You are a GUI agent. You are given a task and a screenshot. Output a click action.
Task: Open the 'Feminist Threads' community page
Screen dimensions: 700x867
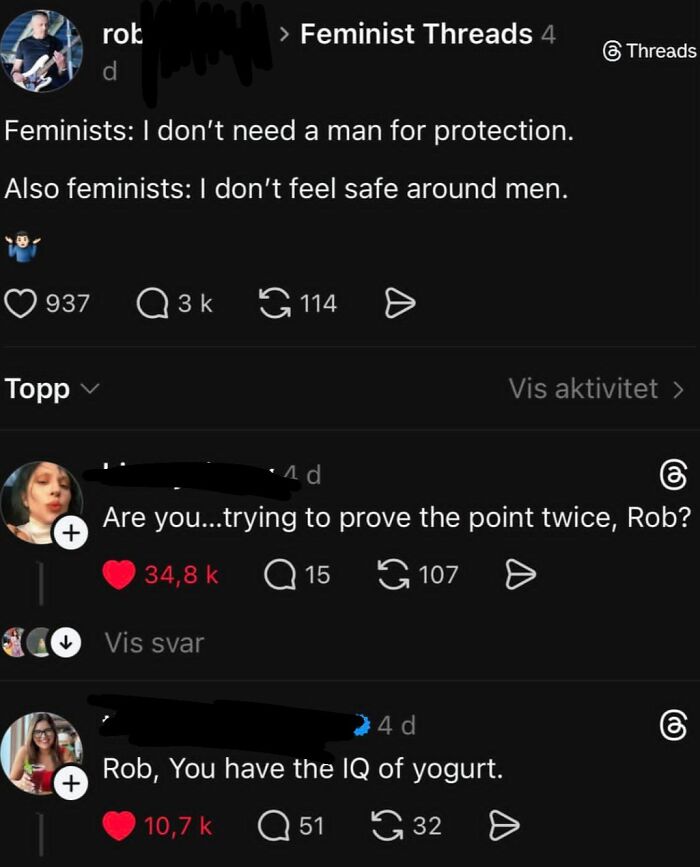[414, 34]
